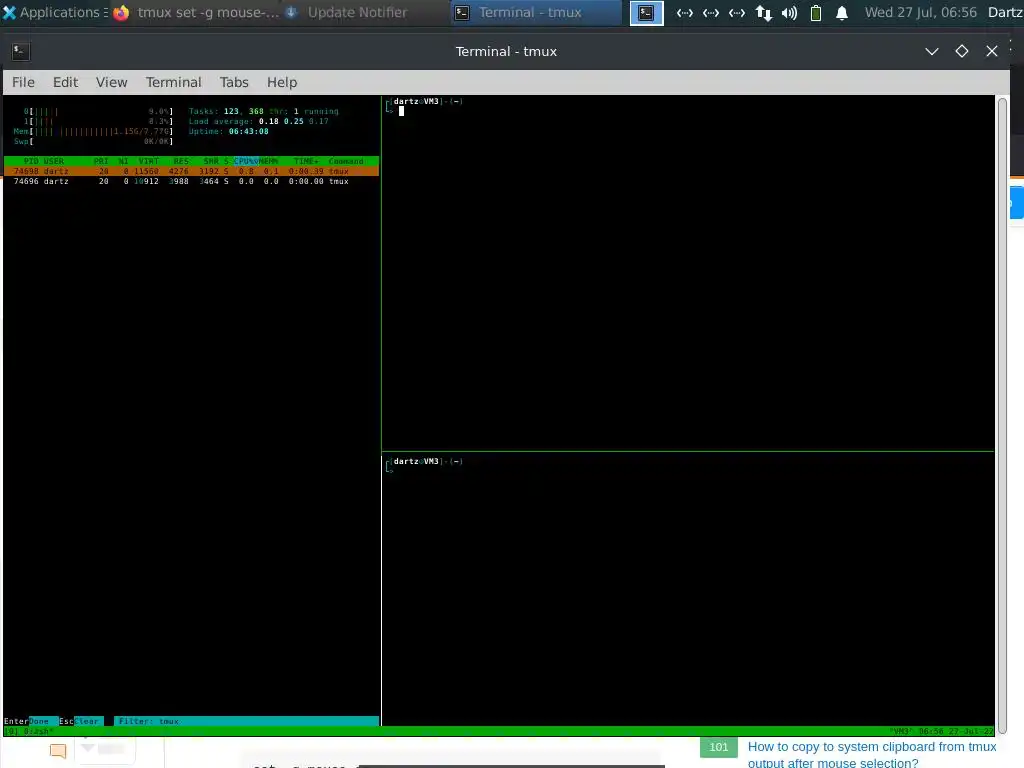Sort htop by the Command column header
This screenshot has width=1024, height=768.
(346, 161)
